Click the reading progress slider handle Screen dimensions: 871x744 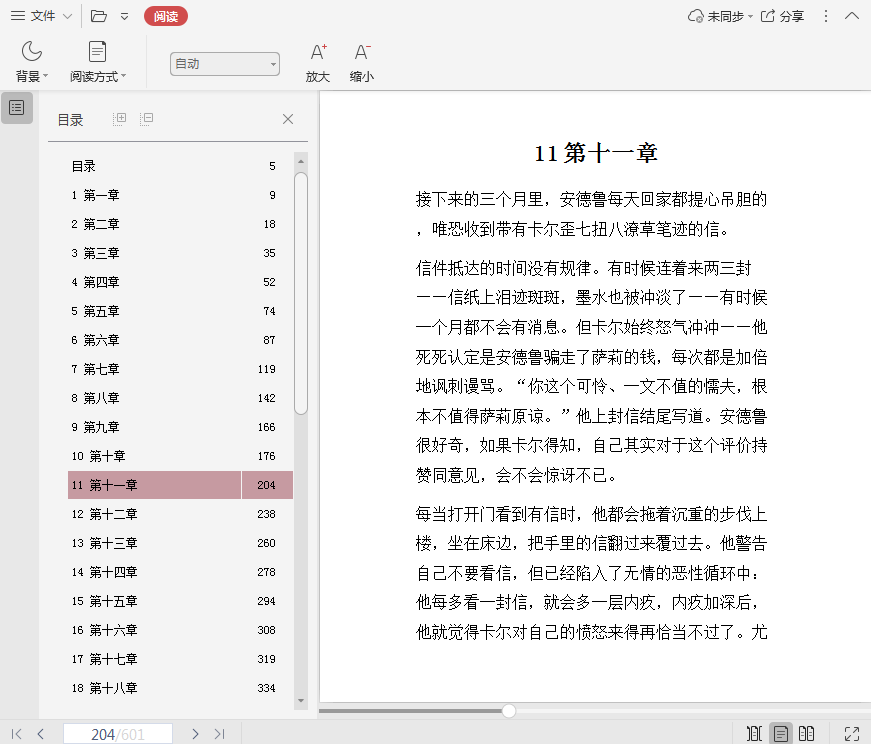coord(509,711)
